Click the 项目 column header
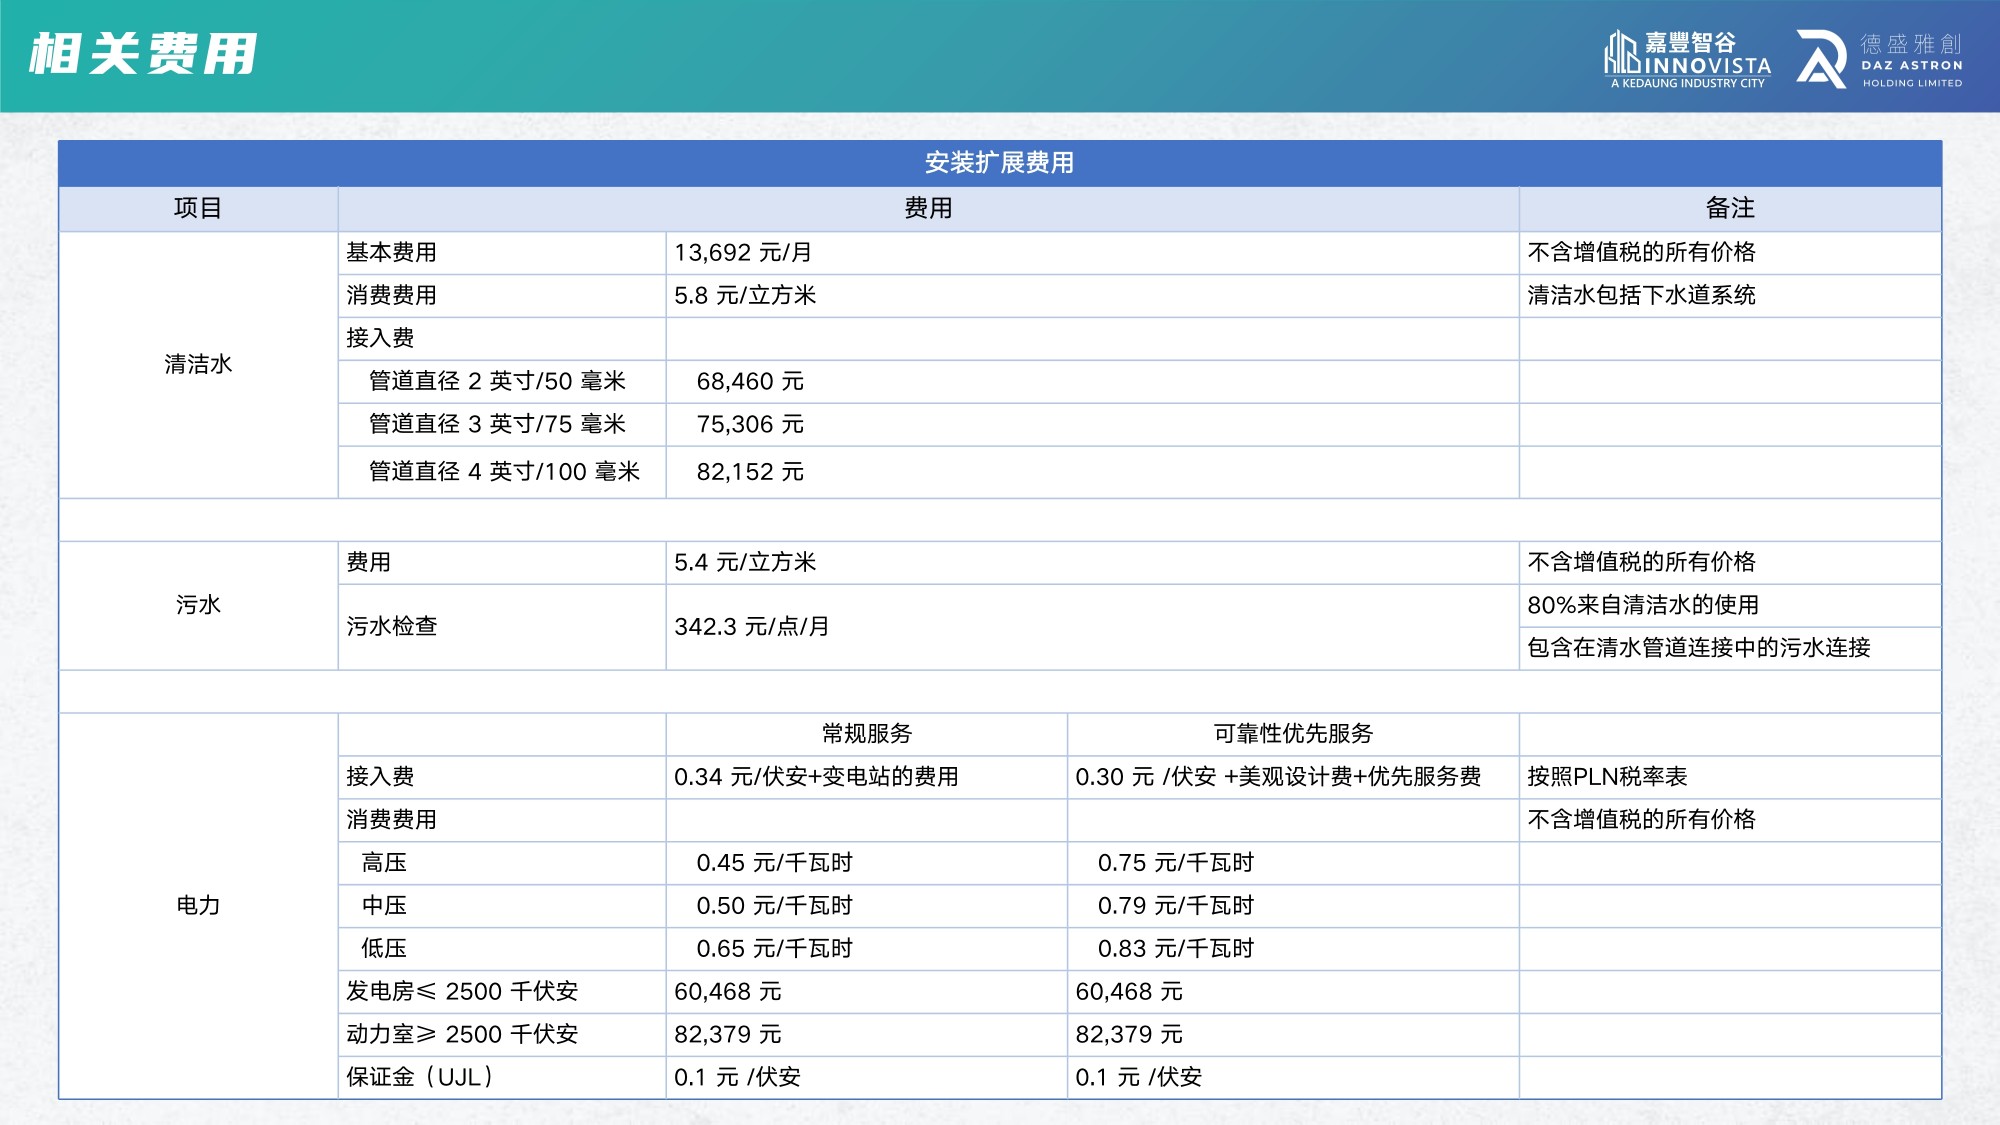The image size is (2000, 1125). tap(198, 208)
